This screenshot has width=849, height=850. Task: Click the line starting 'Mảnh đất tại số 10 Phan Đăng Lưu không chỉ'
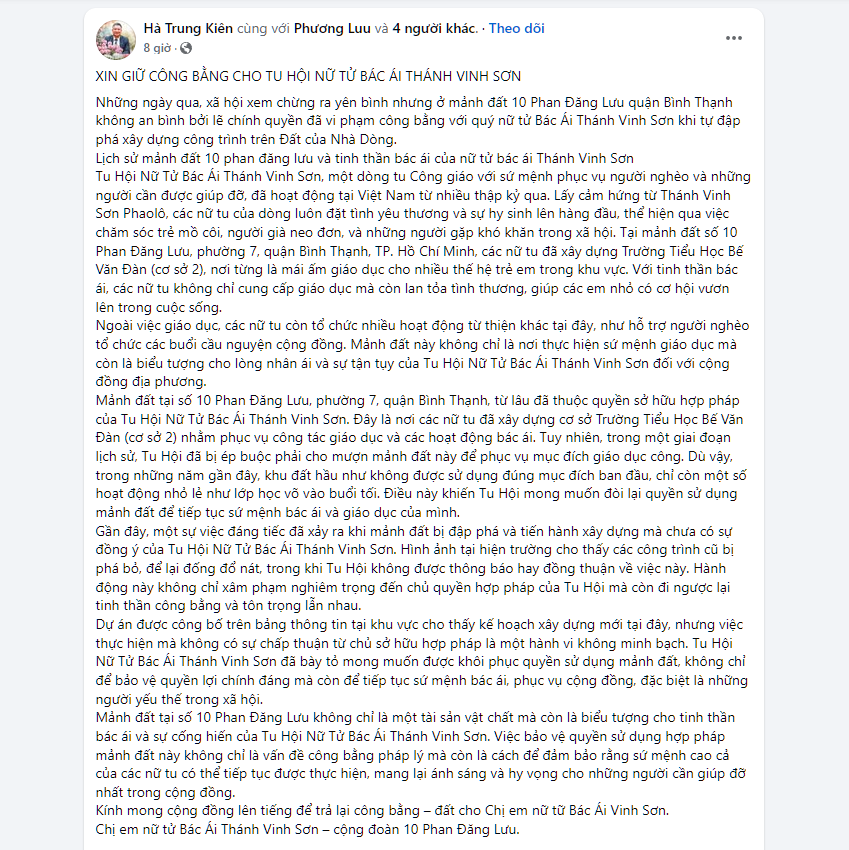(415, 718)
